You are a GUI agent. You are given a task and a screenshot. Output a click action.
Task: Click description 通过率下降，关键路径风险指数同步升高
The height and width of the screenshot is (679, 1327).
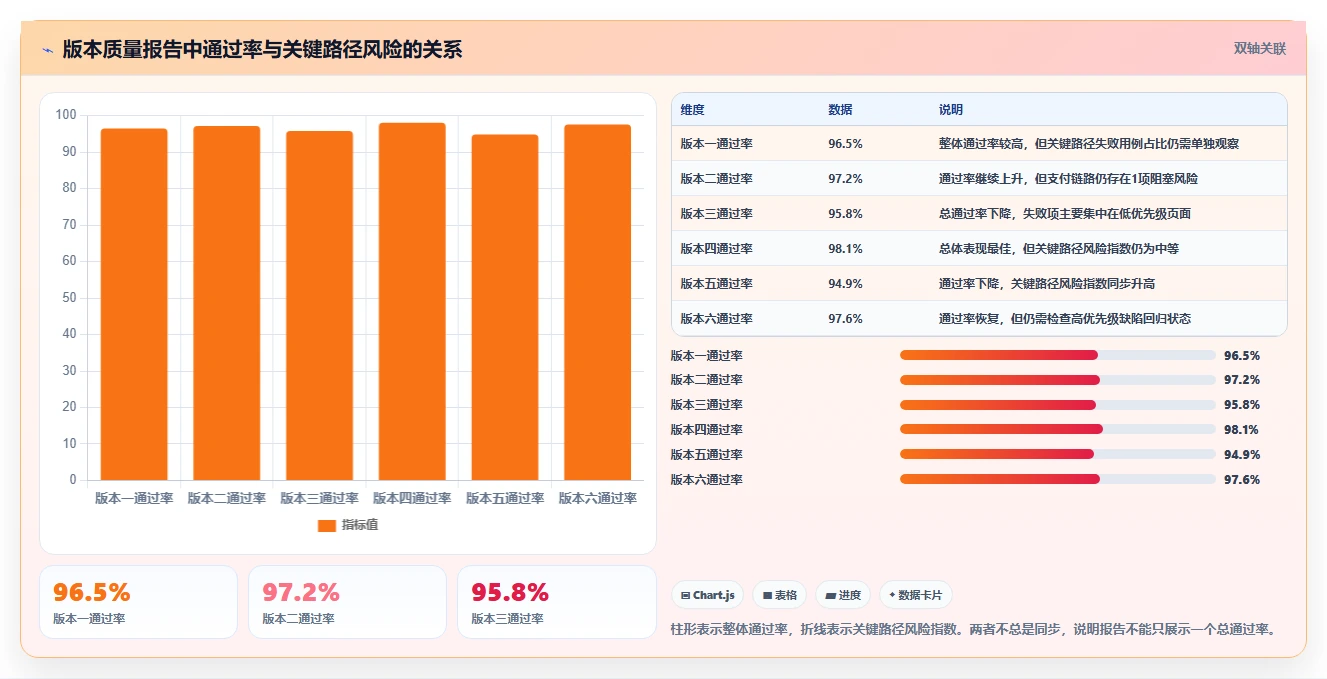(1047, 284)
